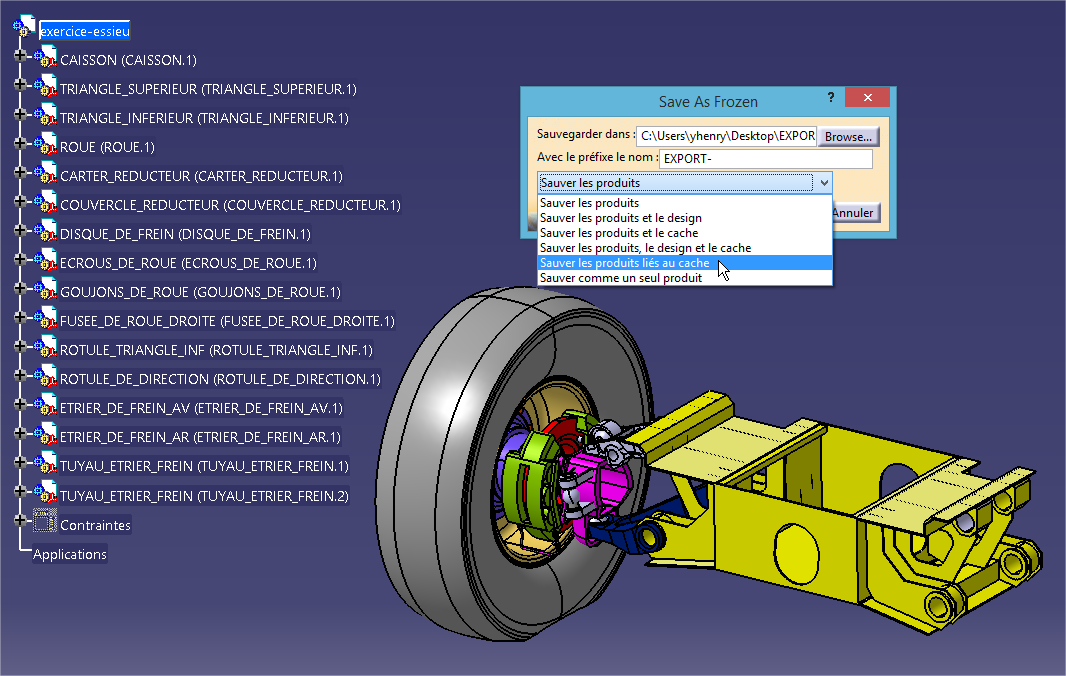This screenshot has height=676, width=1066.
Task: Open the save mode dropdown arrow
Action: [x=823, y=183]
